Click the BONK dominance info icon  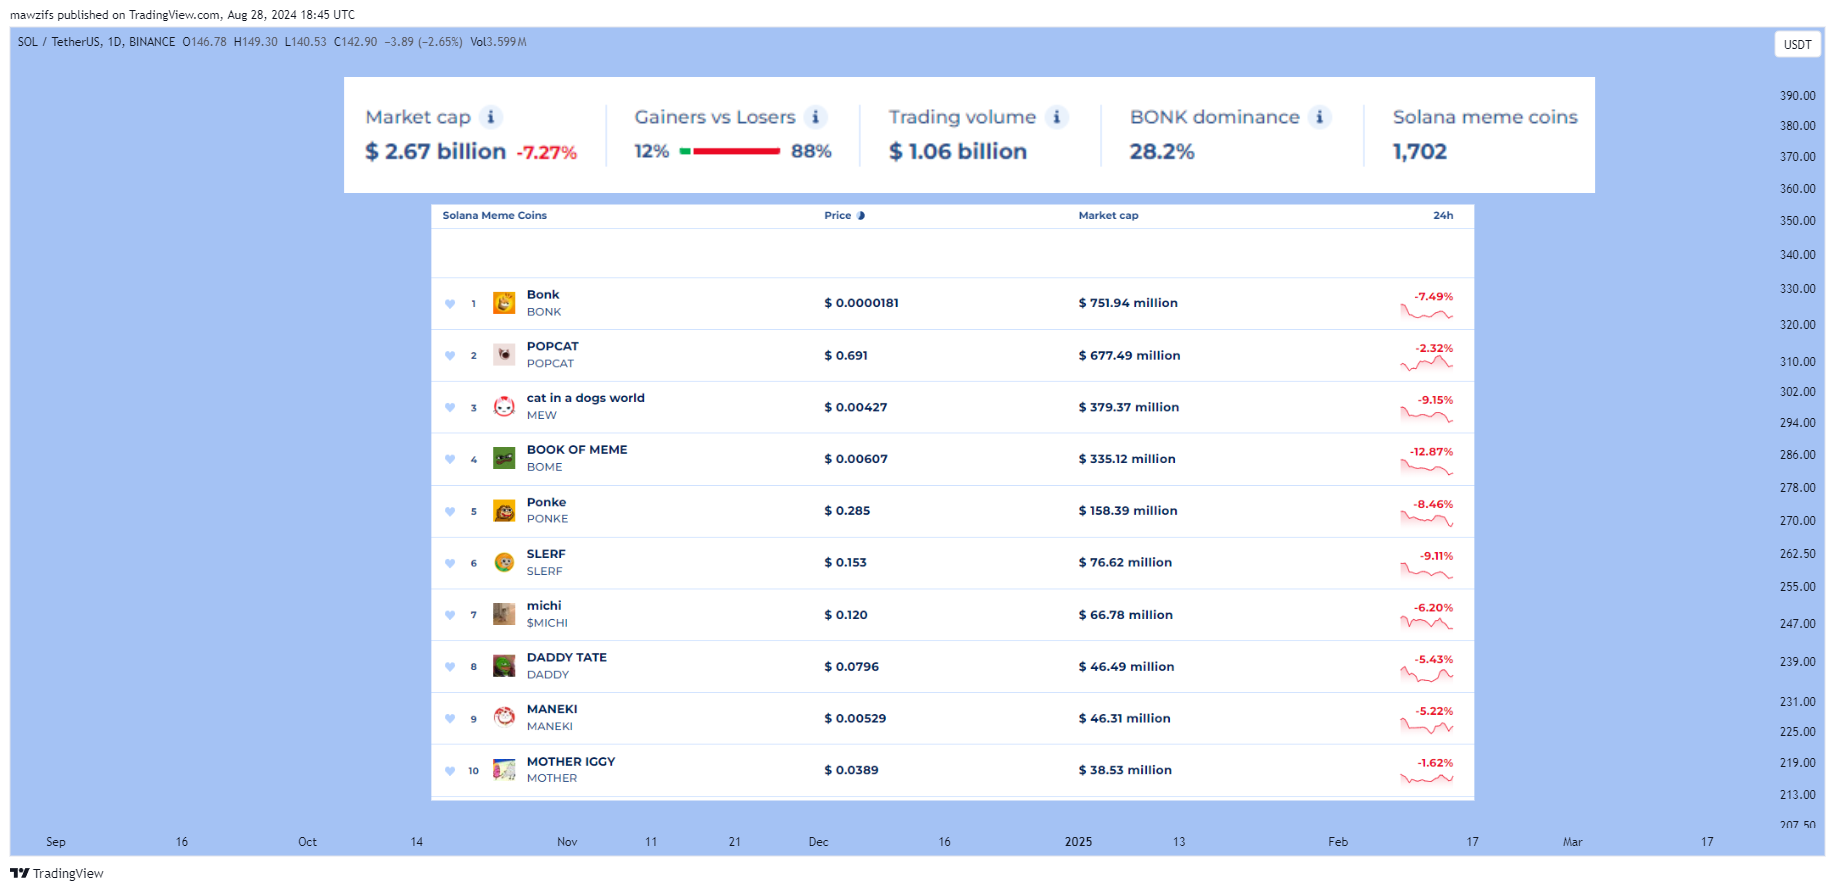1320,117
